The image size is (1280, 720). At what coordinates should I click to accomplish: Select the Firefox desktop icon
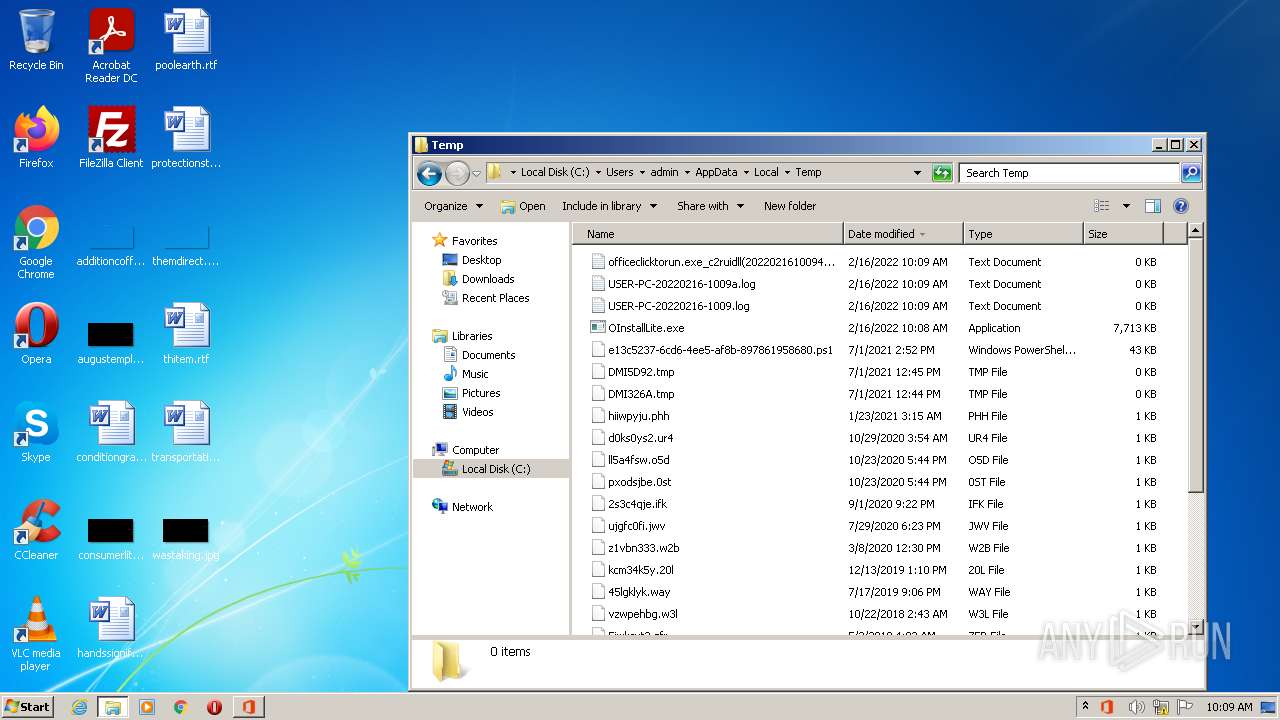pos(36,138)
